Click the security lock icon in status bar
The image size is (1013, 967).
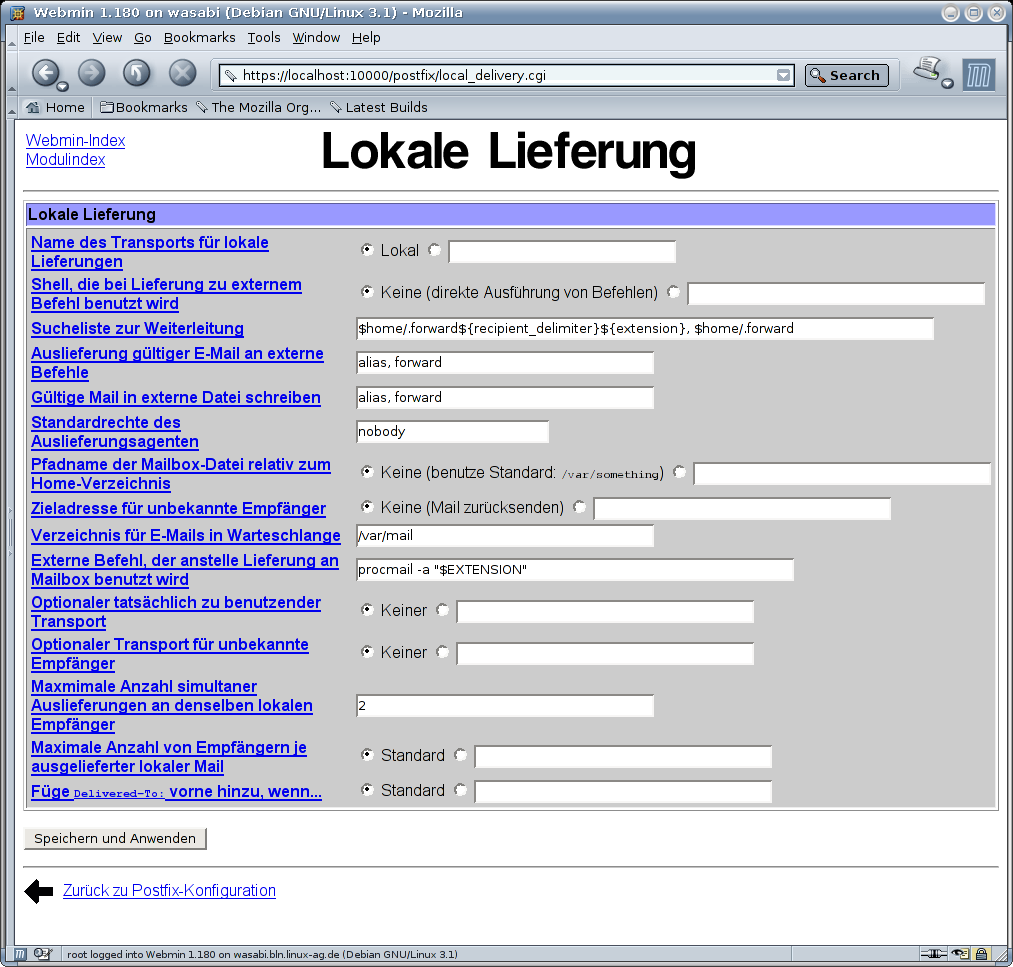click(981, 954)
